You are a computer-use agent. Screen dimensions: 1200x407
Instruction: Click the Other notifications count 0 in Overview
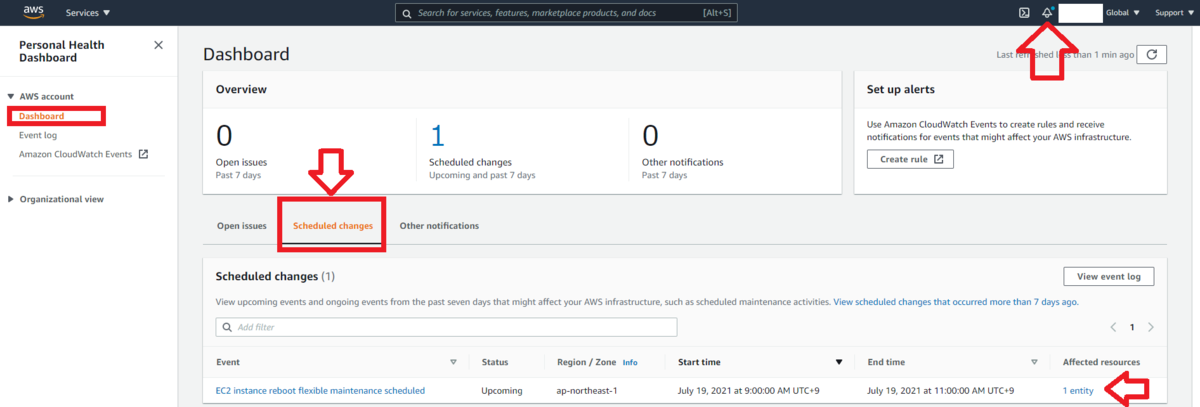pos(650,135)
